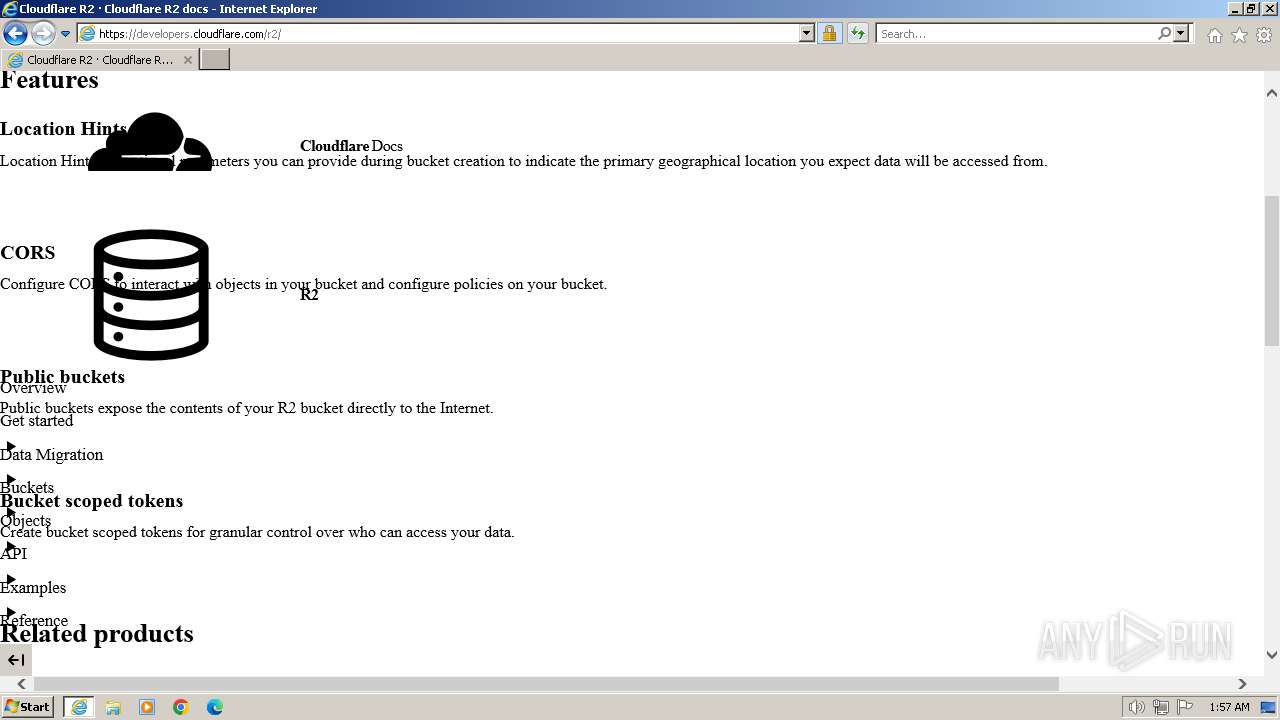Click the Cloudflare cloud logo

150,141
